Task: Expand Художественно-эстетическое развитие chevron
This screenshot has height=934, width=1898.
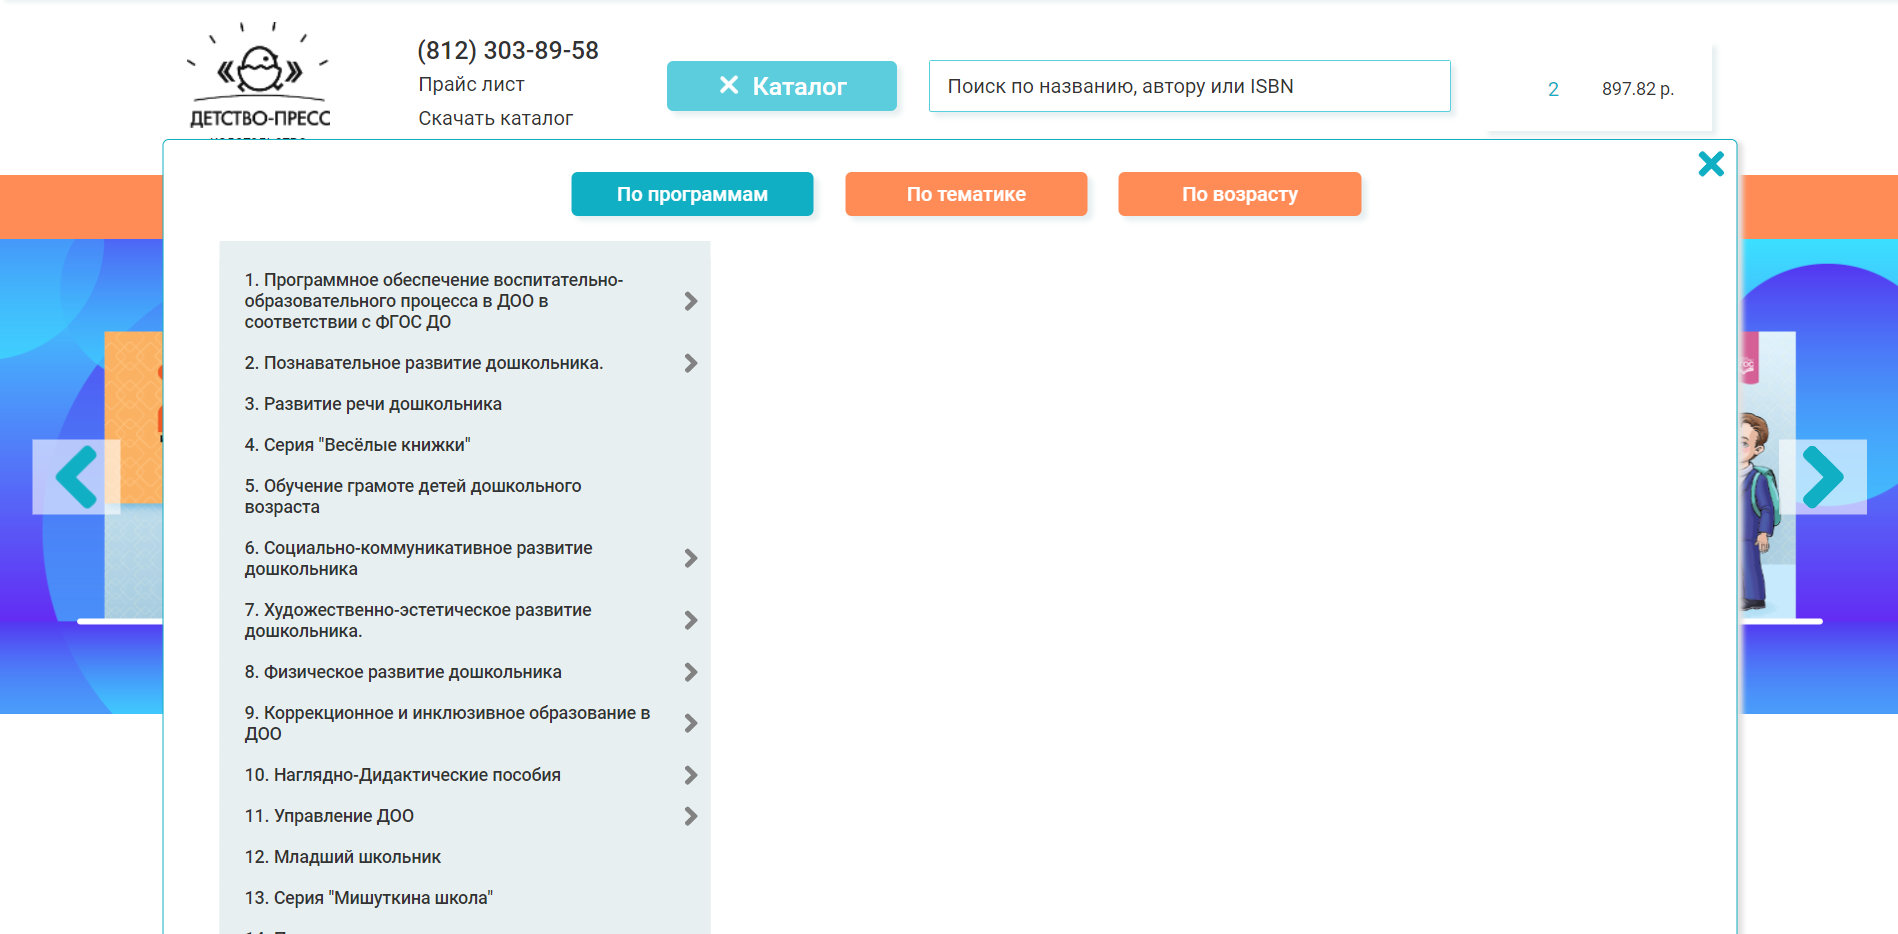Action: [x=691, y=620]
